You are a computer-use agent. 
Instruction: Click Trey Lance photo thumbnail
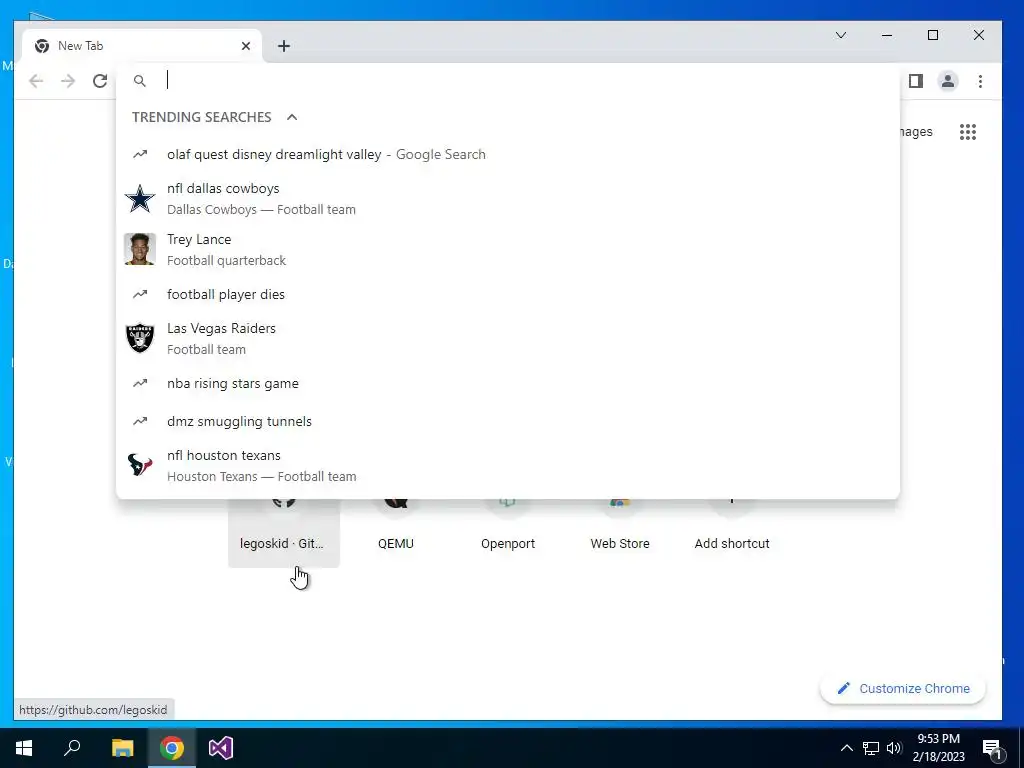[x=140, y=249]
